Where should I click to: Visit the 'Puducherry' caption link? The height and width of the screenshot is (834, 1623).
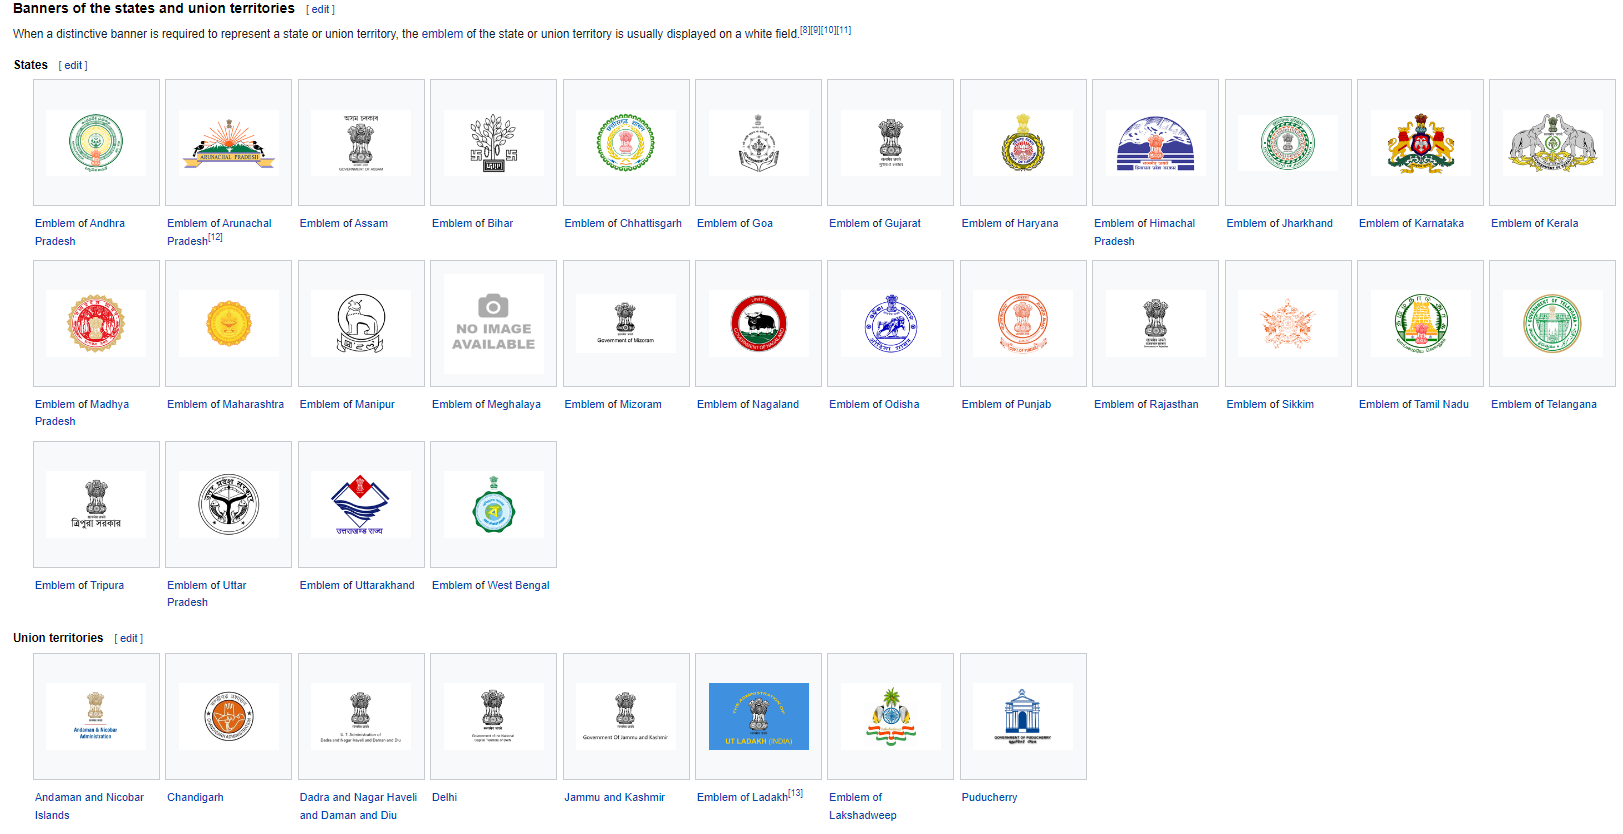(x=989, y=798)
